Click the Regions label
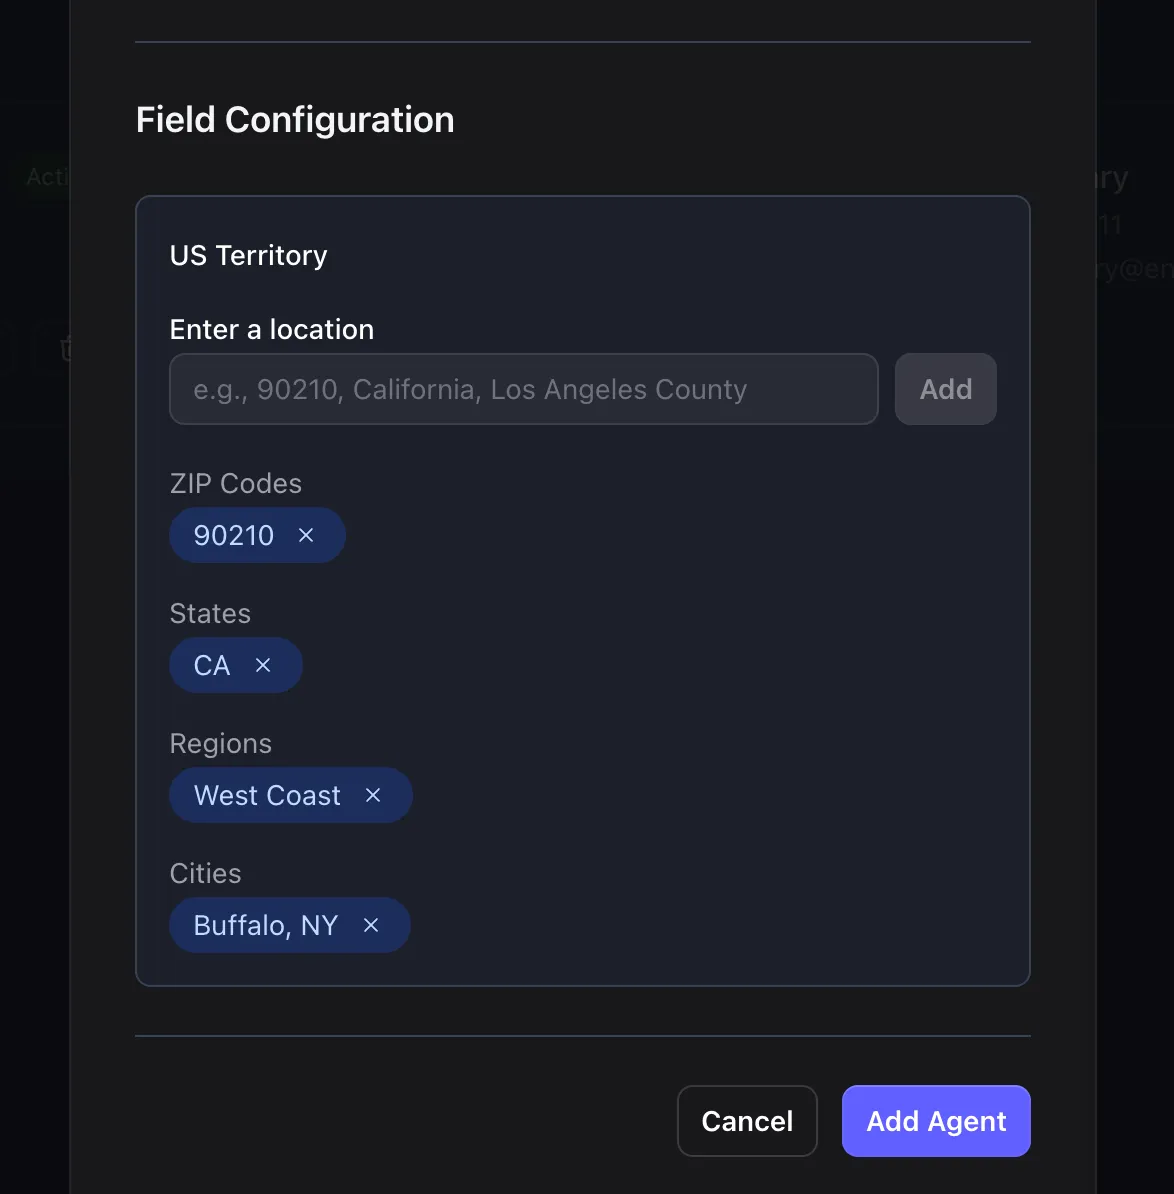The image size is (1174, 1194). coord(221,743)
